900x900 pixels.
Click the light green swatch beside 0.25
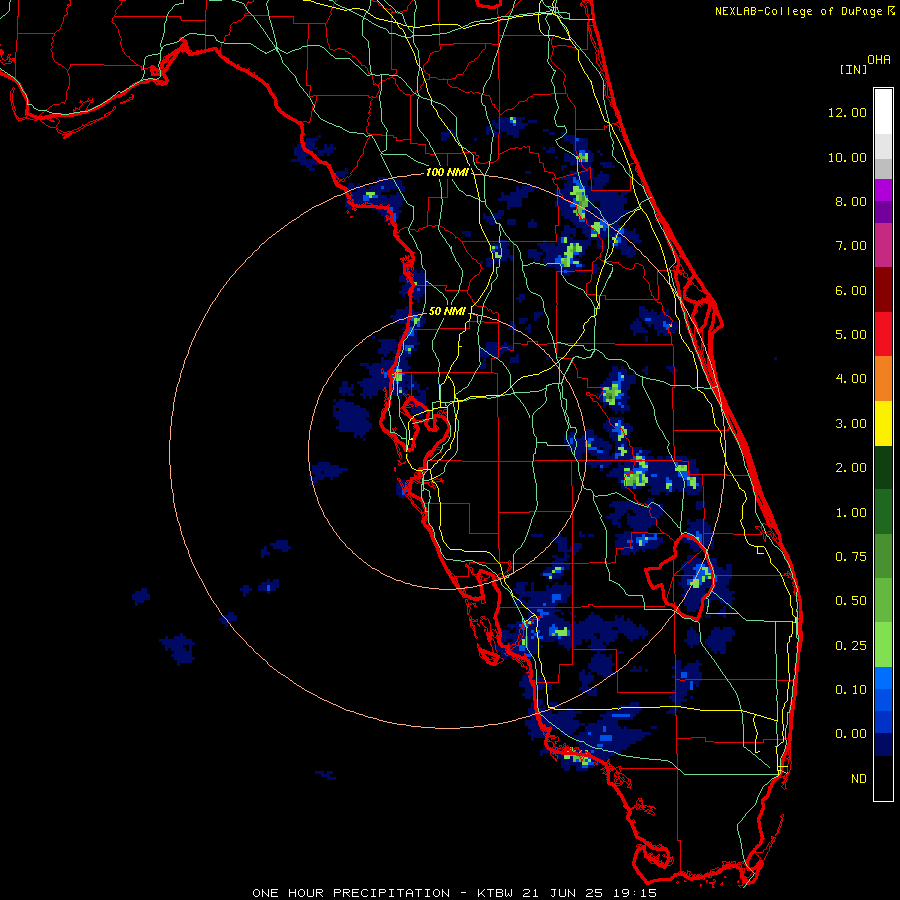(x=883, y=645)
